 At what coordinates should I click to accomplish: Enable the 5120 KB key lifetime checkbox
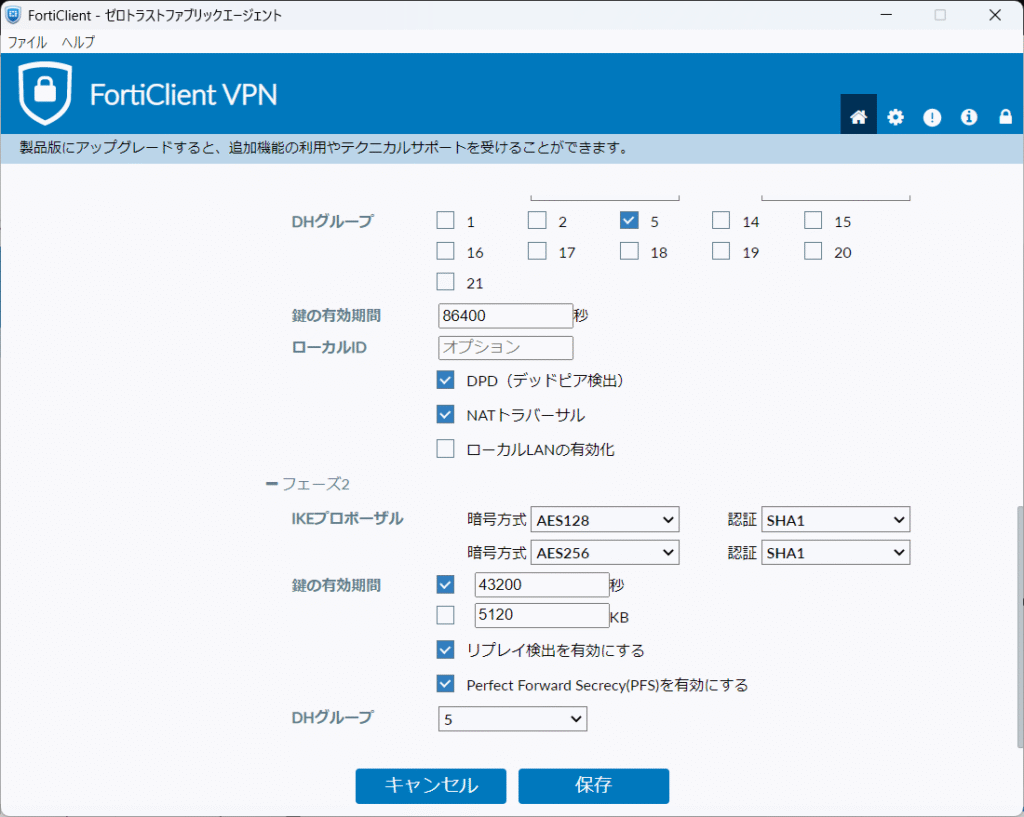click(445, 615)
